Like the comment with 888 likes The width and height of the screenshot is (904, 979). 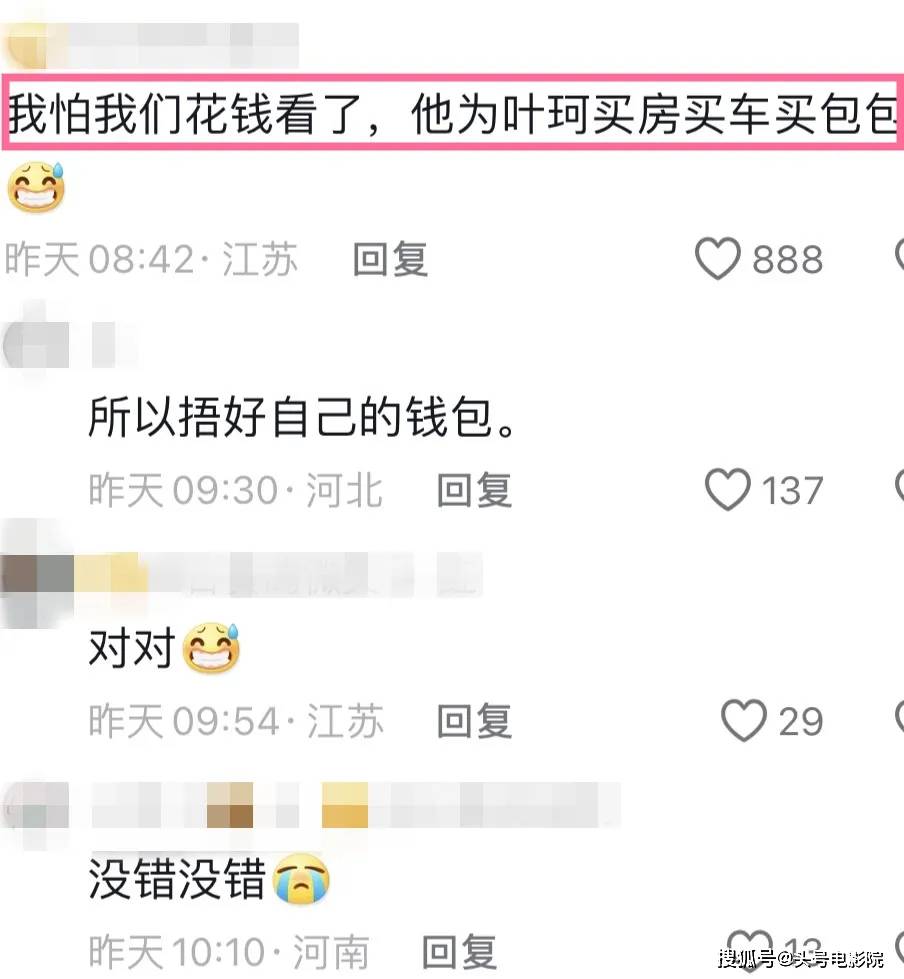point(718,258)
